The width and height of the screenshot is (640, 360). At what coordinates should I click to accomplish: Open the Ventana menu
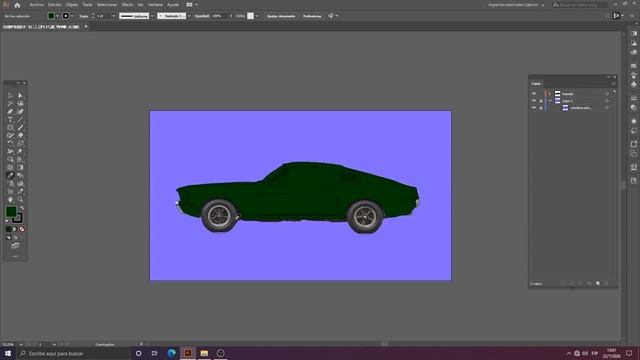155,5
